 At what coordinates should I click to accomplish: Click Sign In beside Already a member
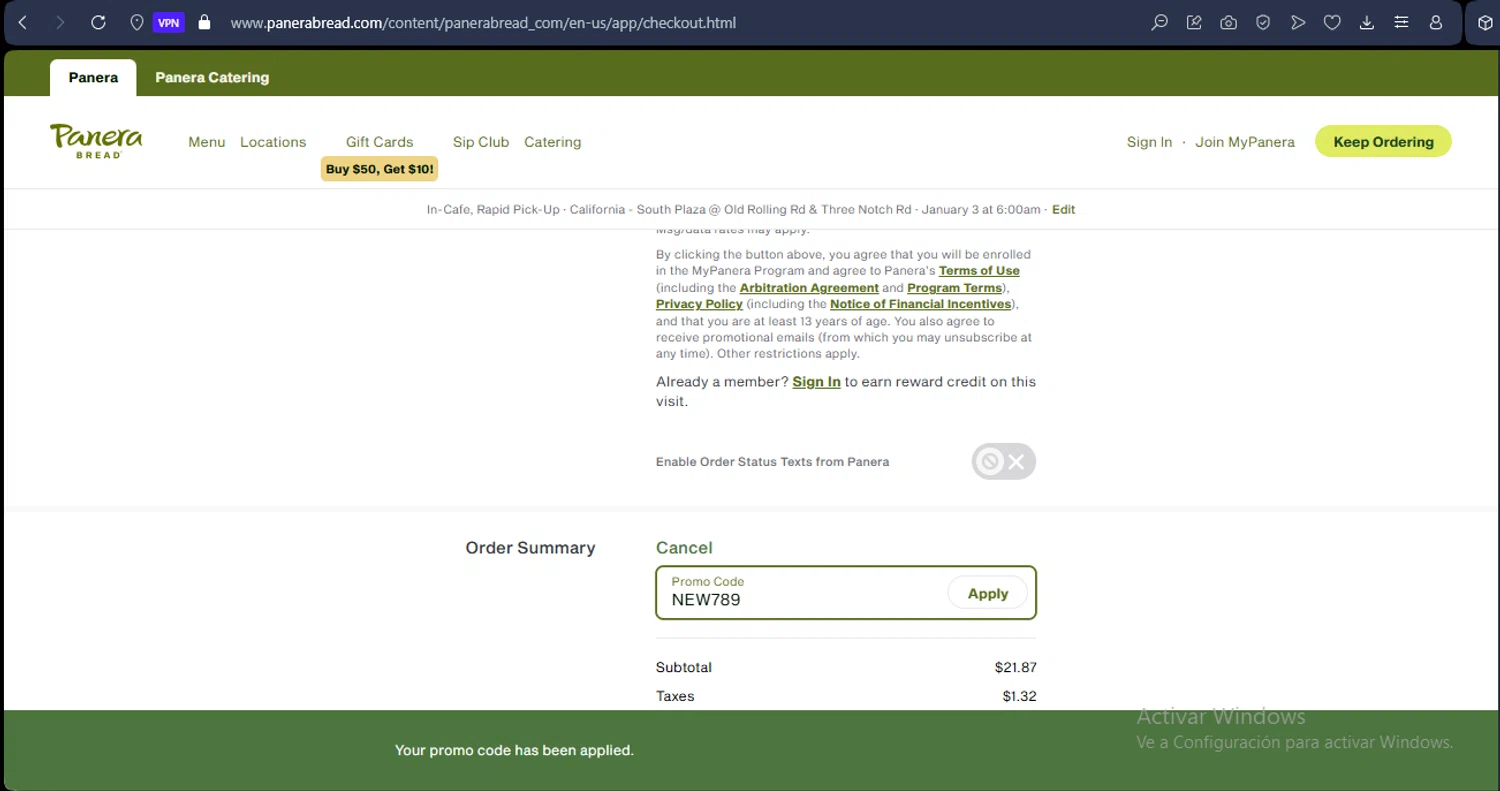816,382
